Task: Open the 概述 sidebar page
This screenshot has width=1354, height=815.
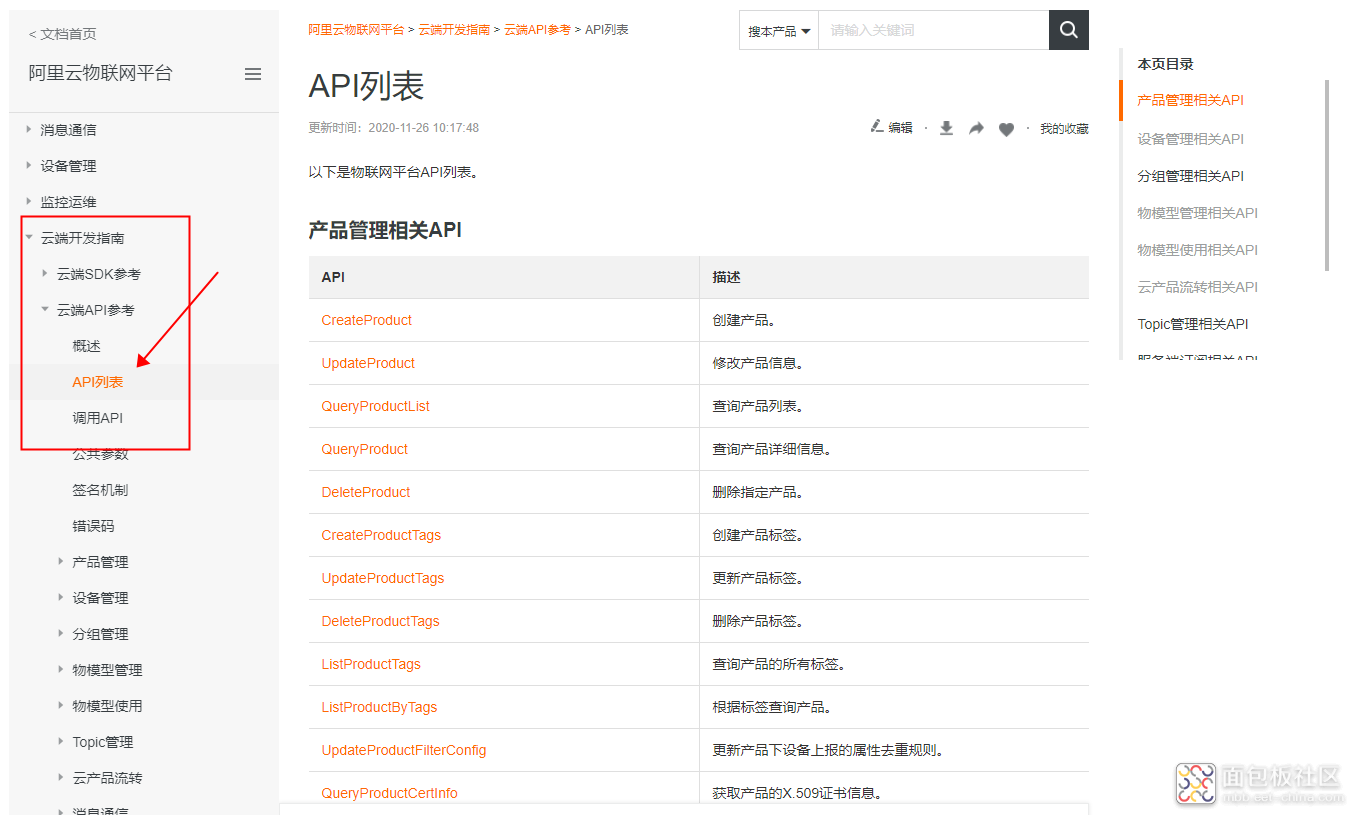Action: (87, 346)
